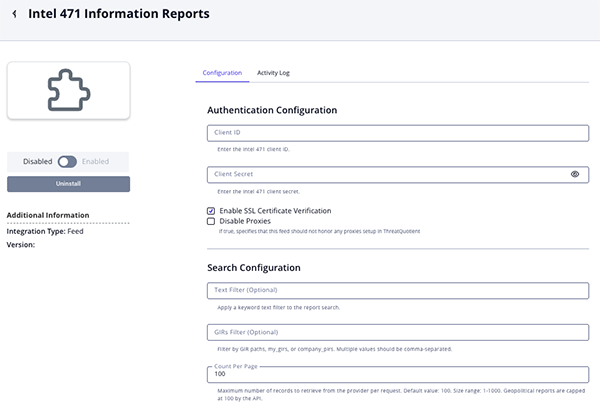The image size is (600, 410).
Task: Focus the Client Secret input field
Action: click(x=398, y=175)
